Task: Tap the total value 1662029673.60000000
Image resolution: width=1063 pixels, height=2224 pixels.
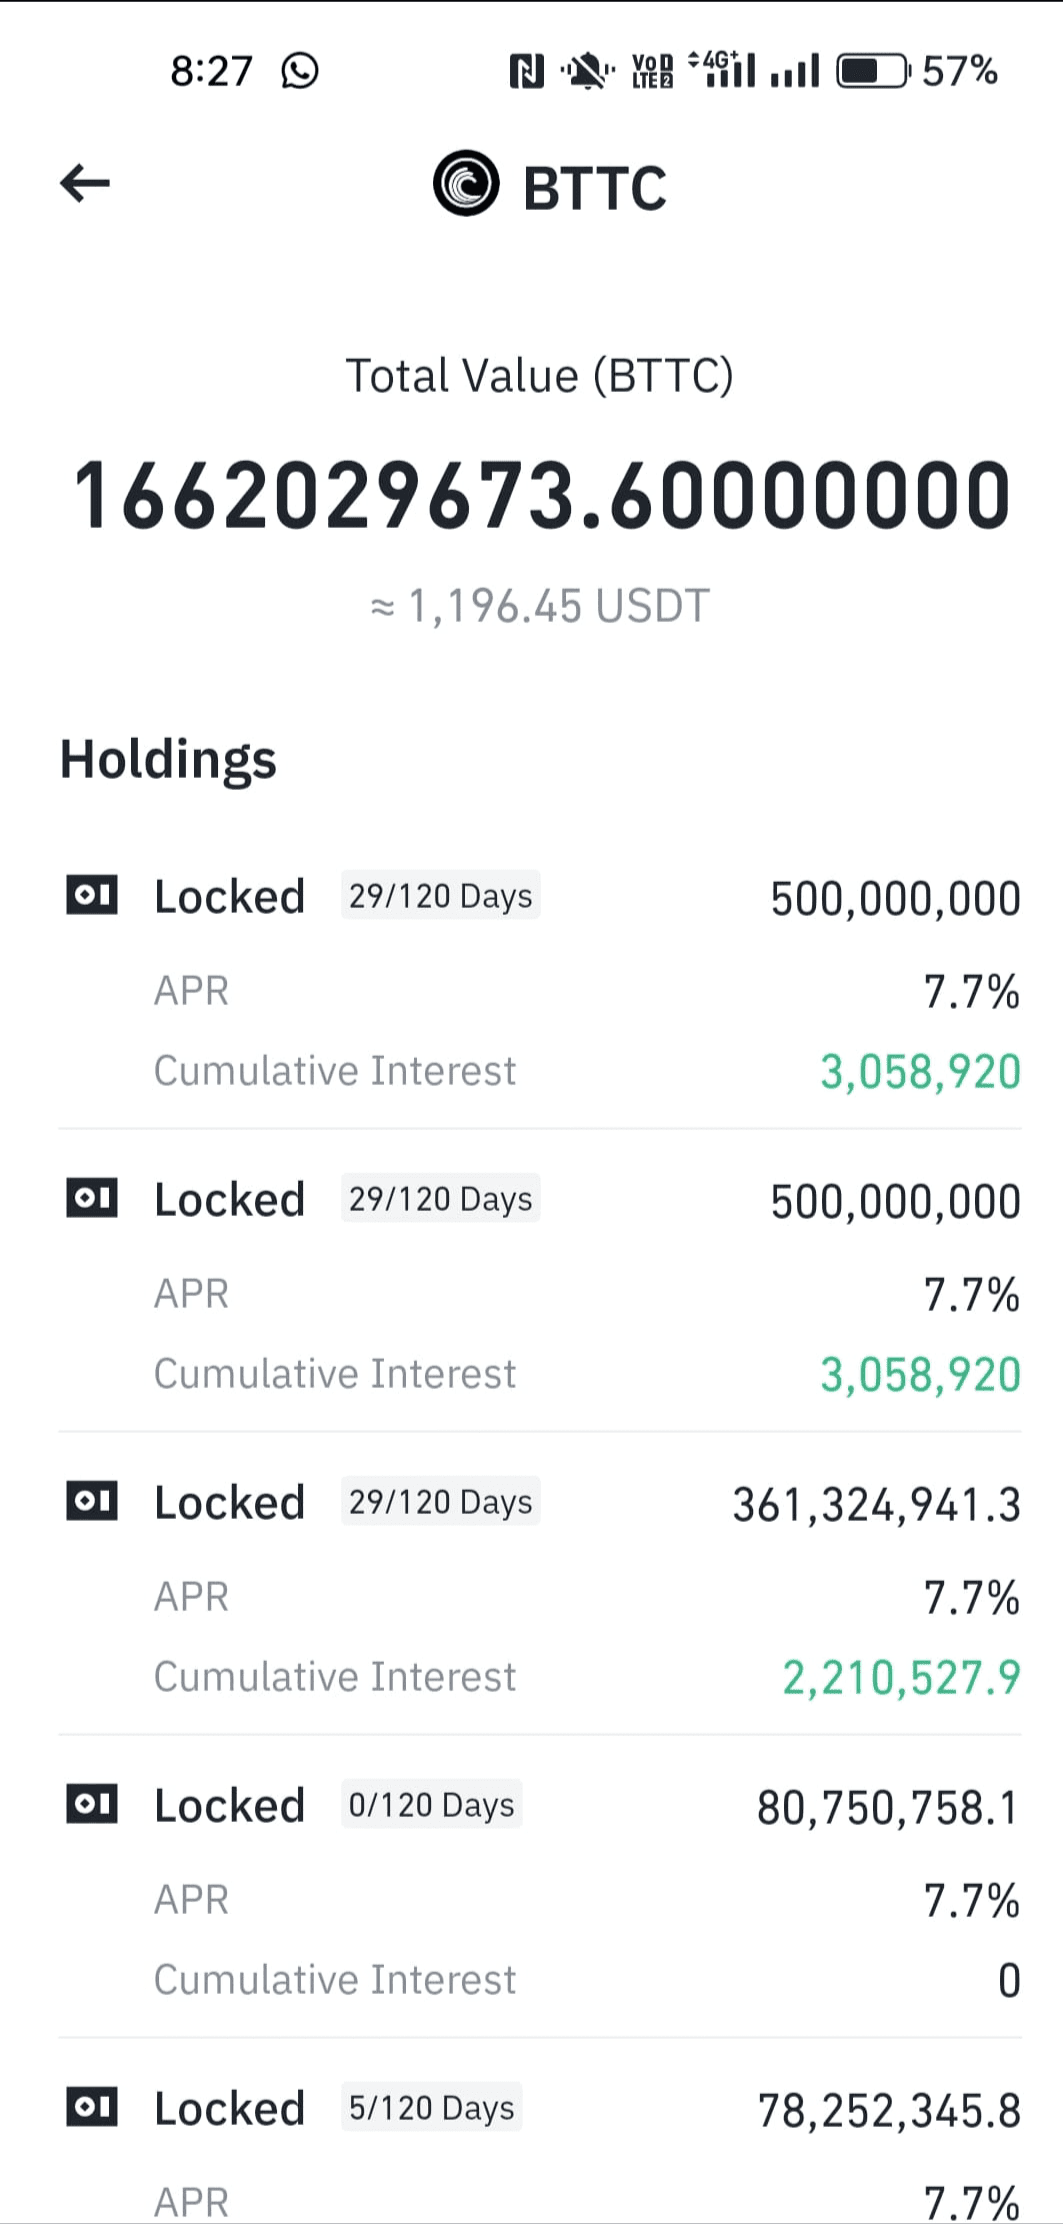Action: [x=542, y=495]
